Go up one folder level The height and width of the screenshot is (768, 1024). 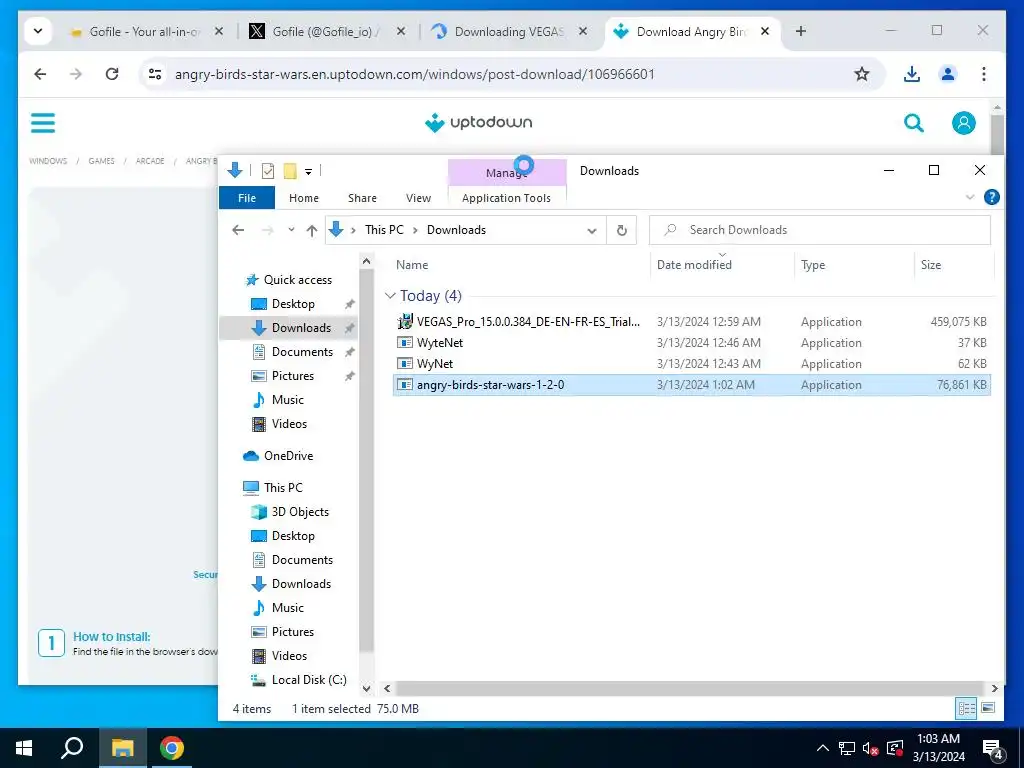(312, 230)
